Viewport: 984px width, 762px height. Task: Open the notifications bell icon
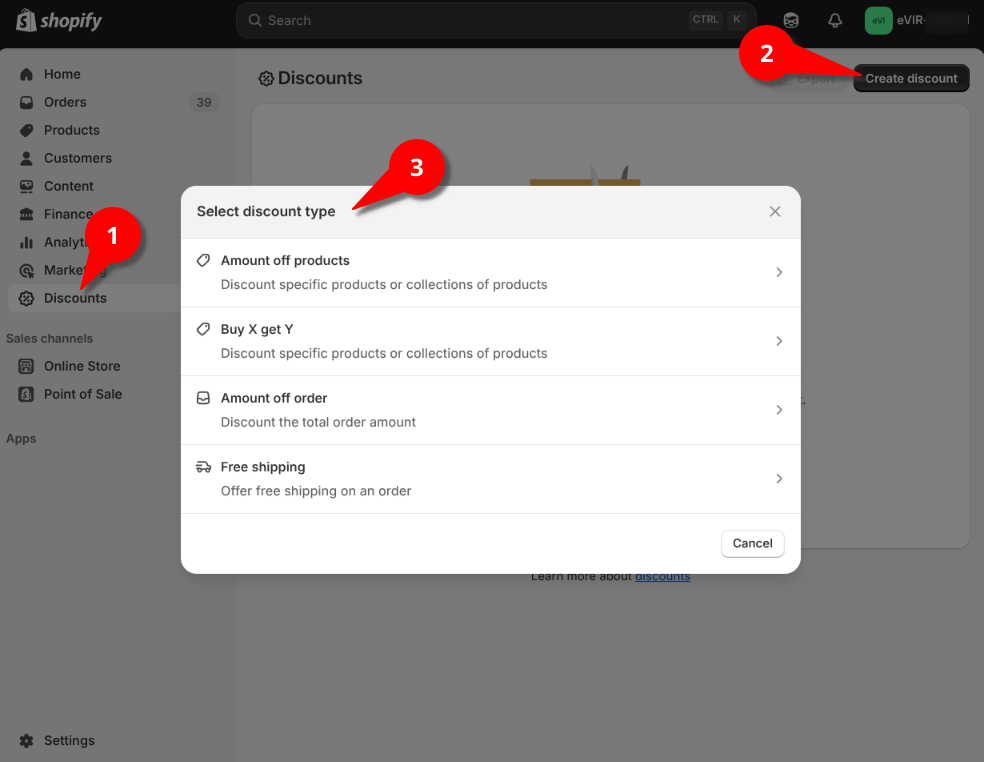[834, 20]
